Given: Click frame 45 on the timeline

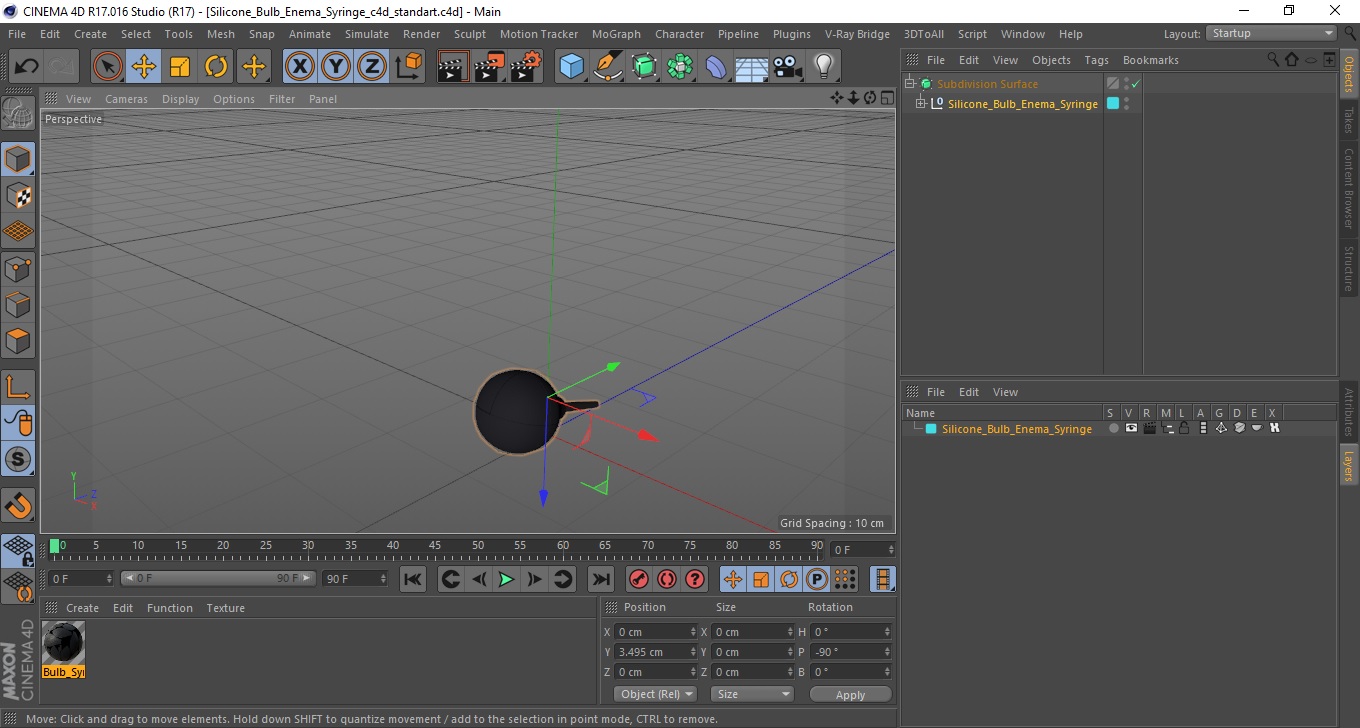Looking at the screenshot, I should pyautogui.click(x=434, y=547).
